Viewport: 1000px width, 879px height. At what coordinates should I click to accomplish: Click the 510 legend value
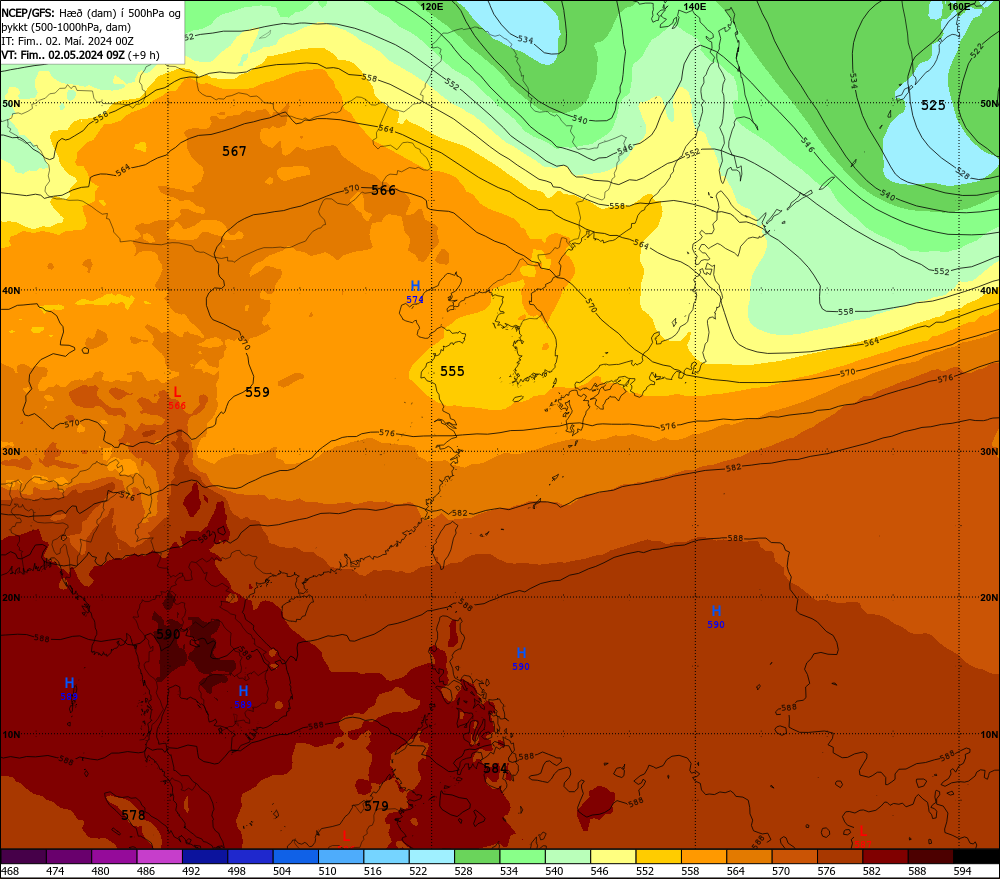click(327, 871)
